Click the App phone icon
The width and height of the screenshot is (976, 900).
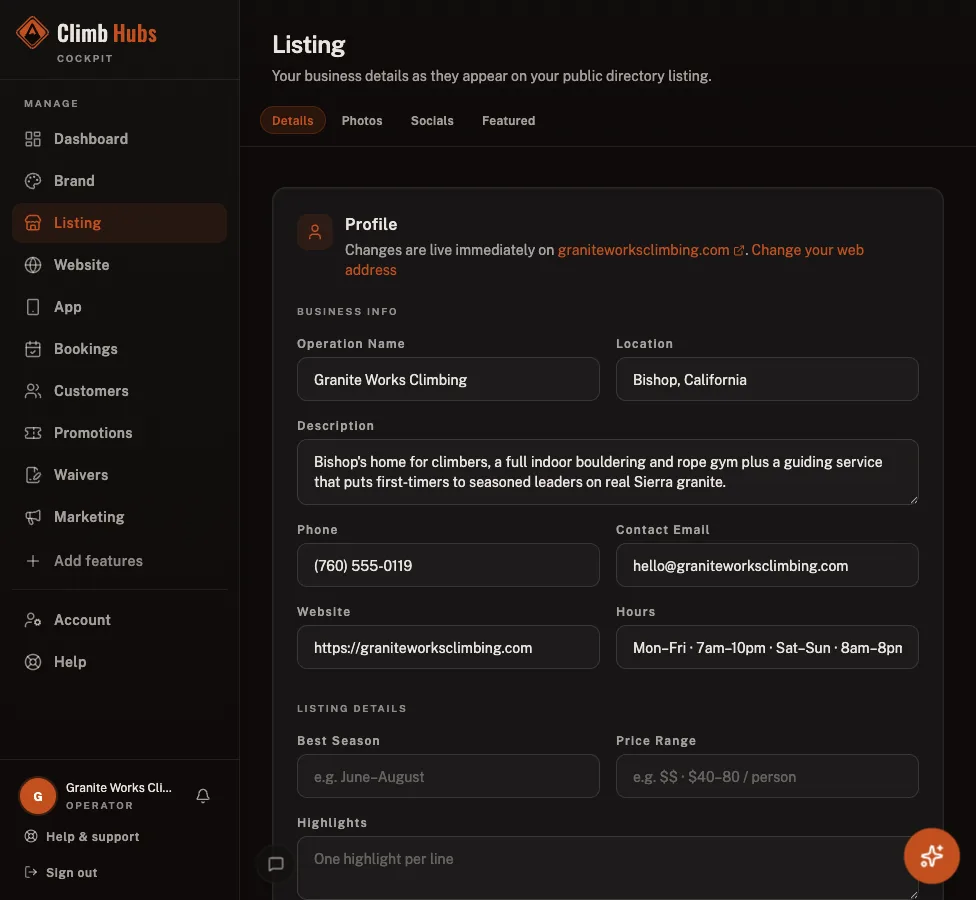pyautogui.click(x=33, y=307)
